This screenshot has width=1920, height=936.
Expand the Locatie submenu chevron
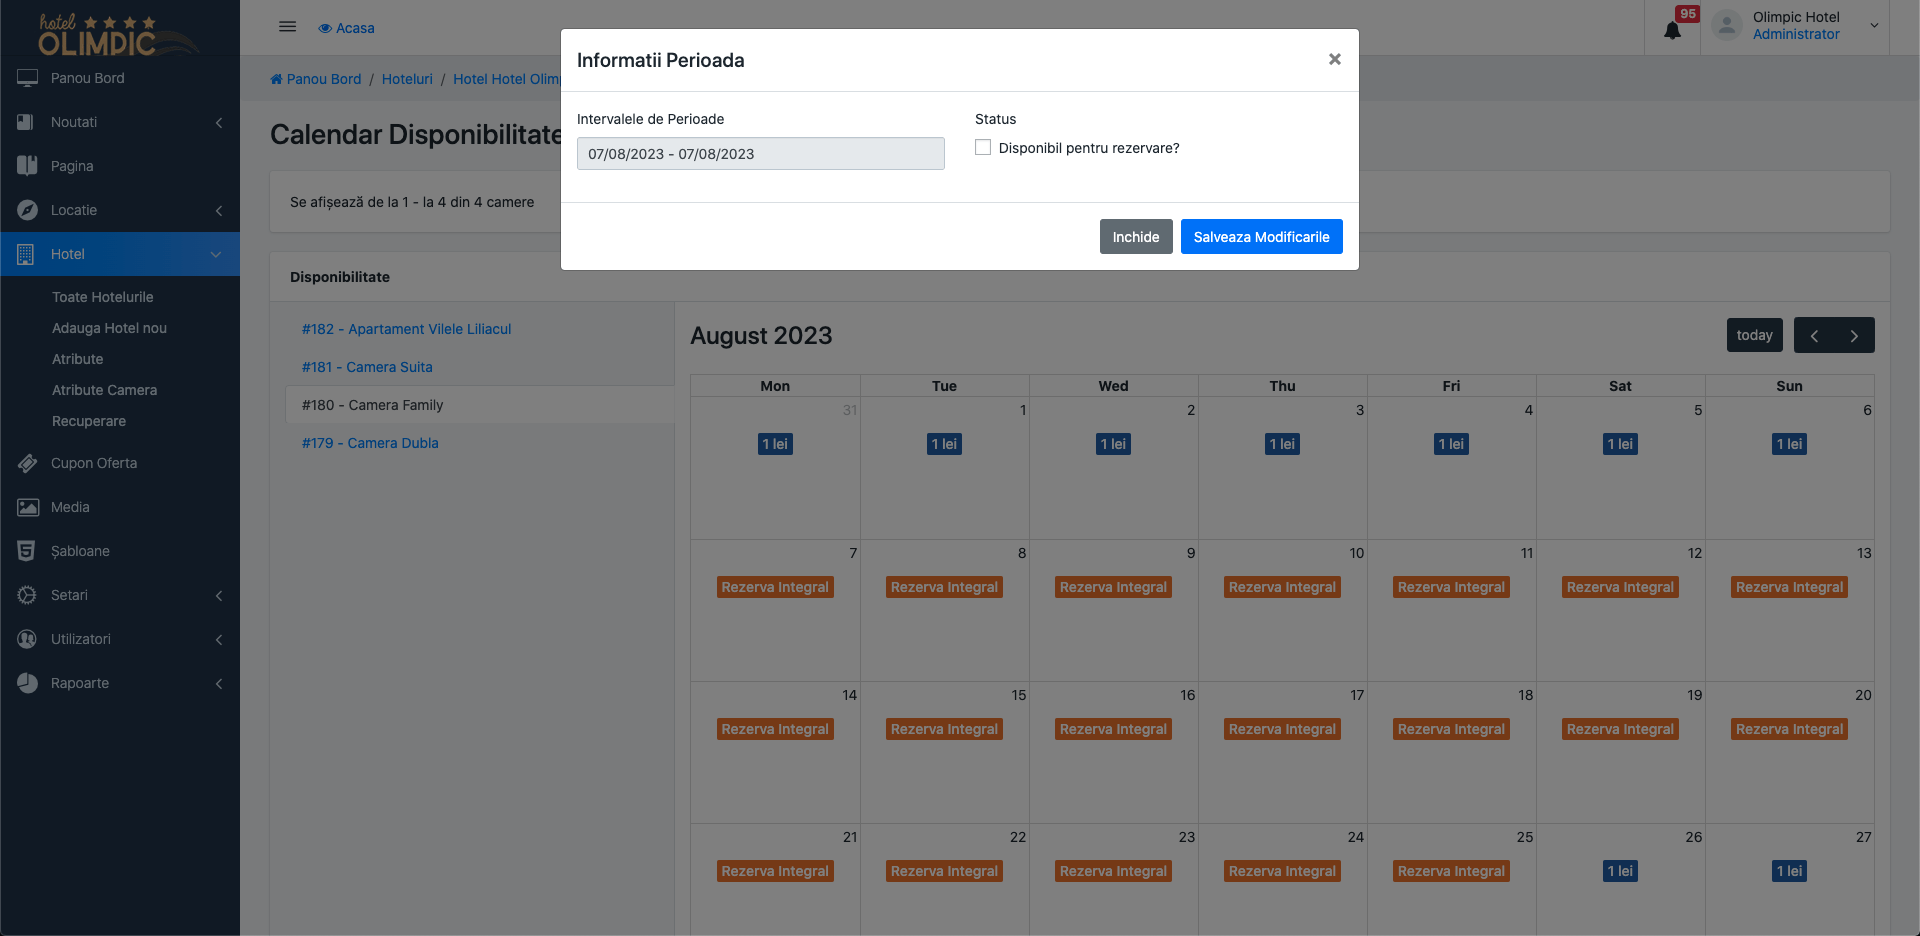coord(219,210)
